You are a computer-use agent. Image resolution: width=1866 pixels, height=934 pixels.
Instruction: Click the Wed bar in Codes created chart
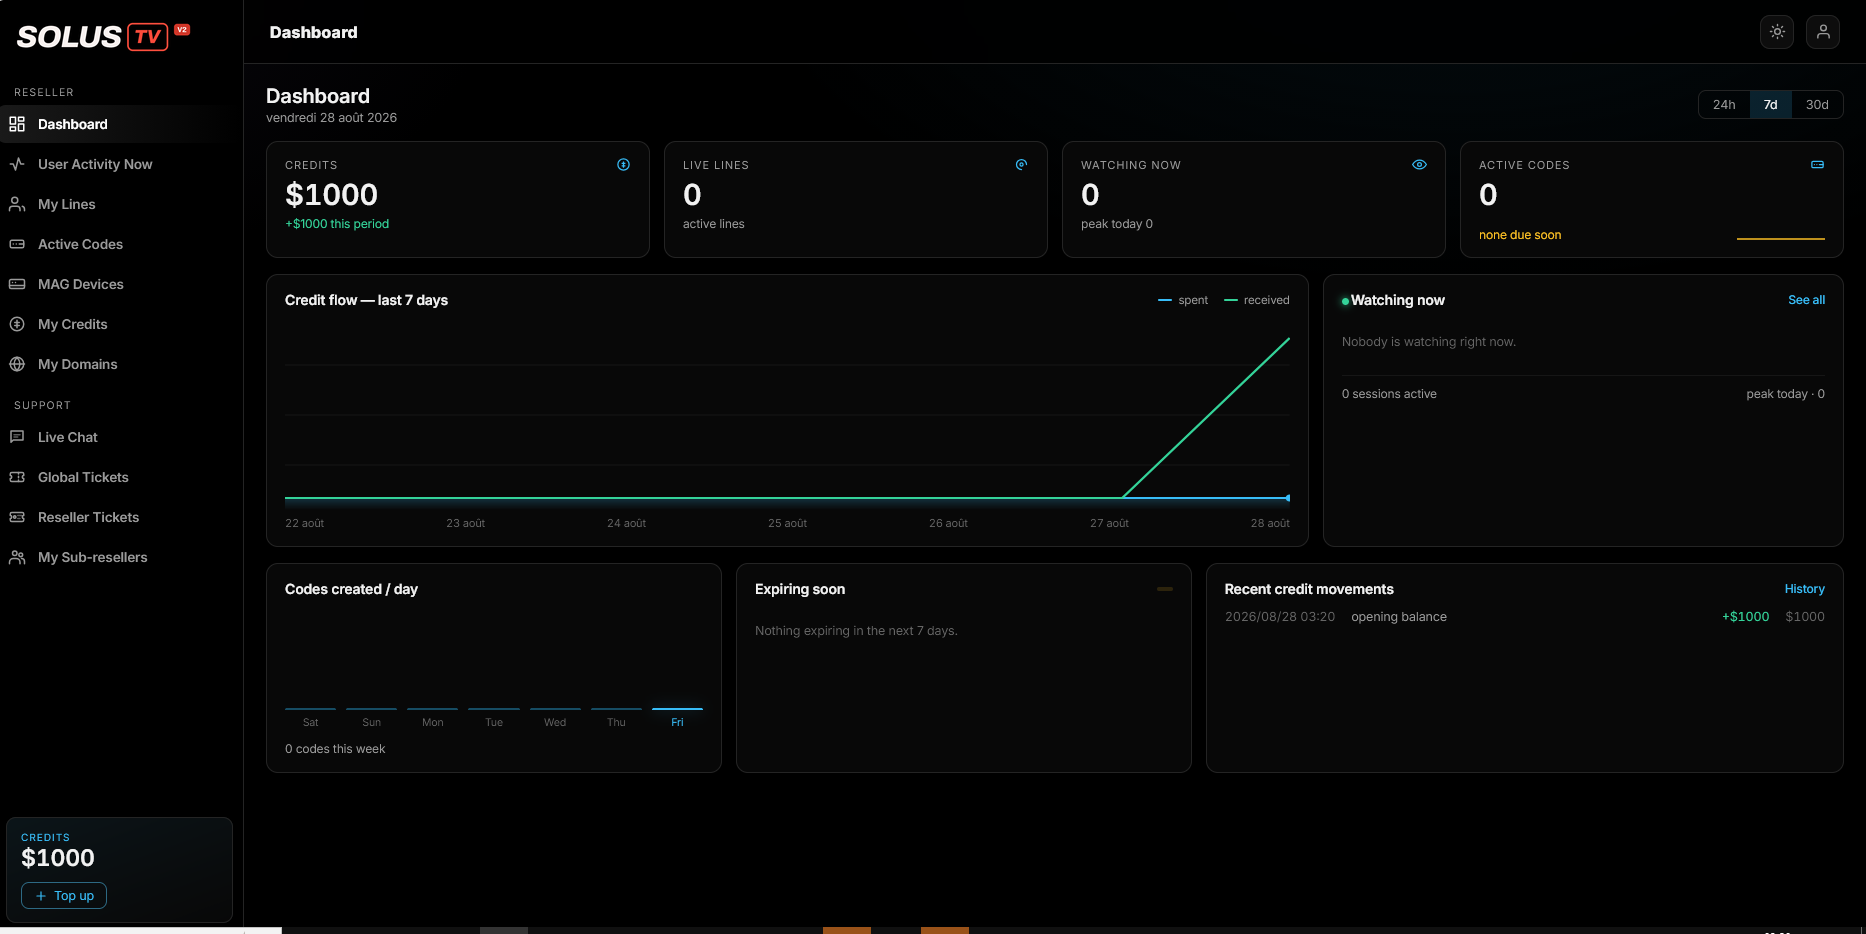pos(555,709)
